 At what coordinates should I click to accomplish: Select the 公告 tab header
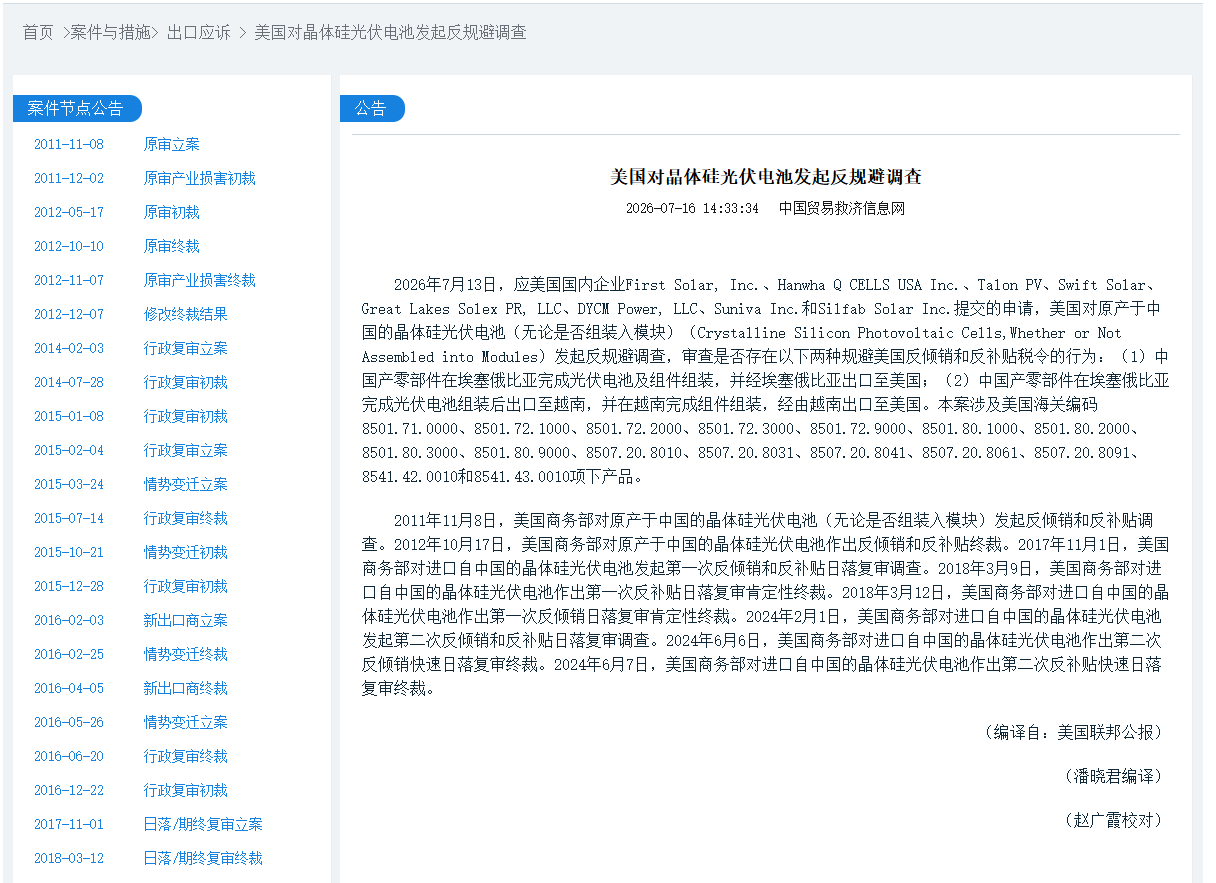point(371,108)
